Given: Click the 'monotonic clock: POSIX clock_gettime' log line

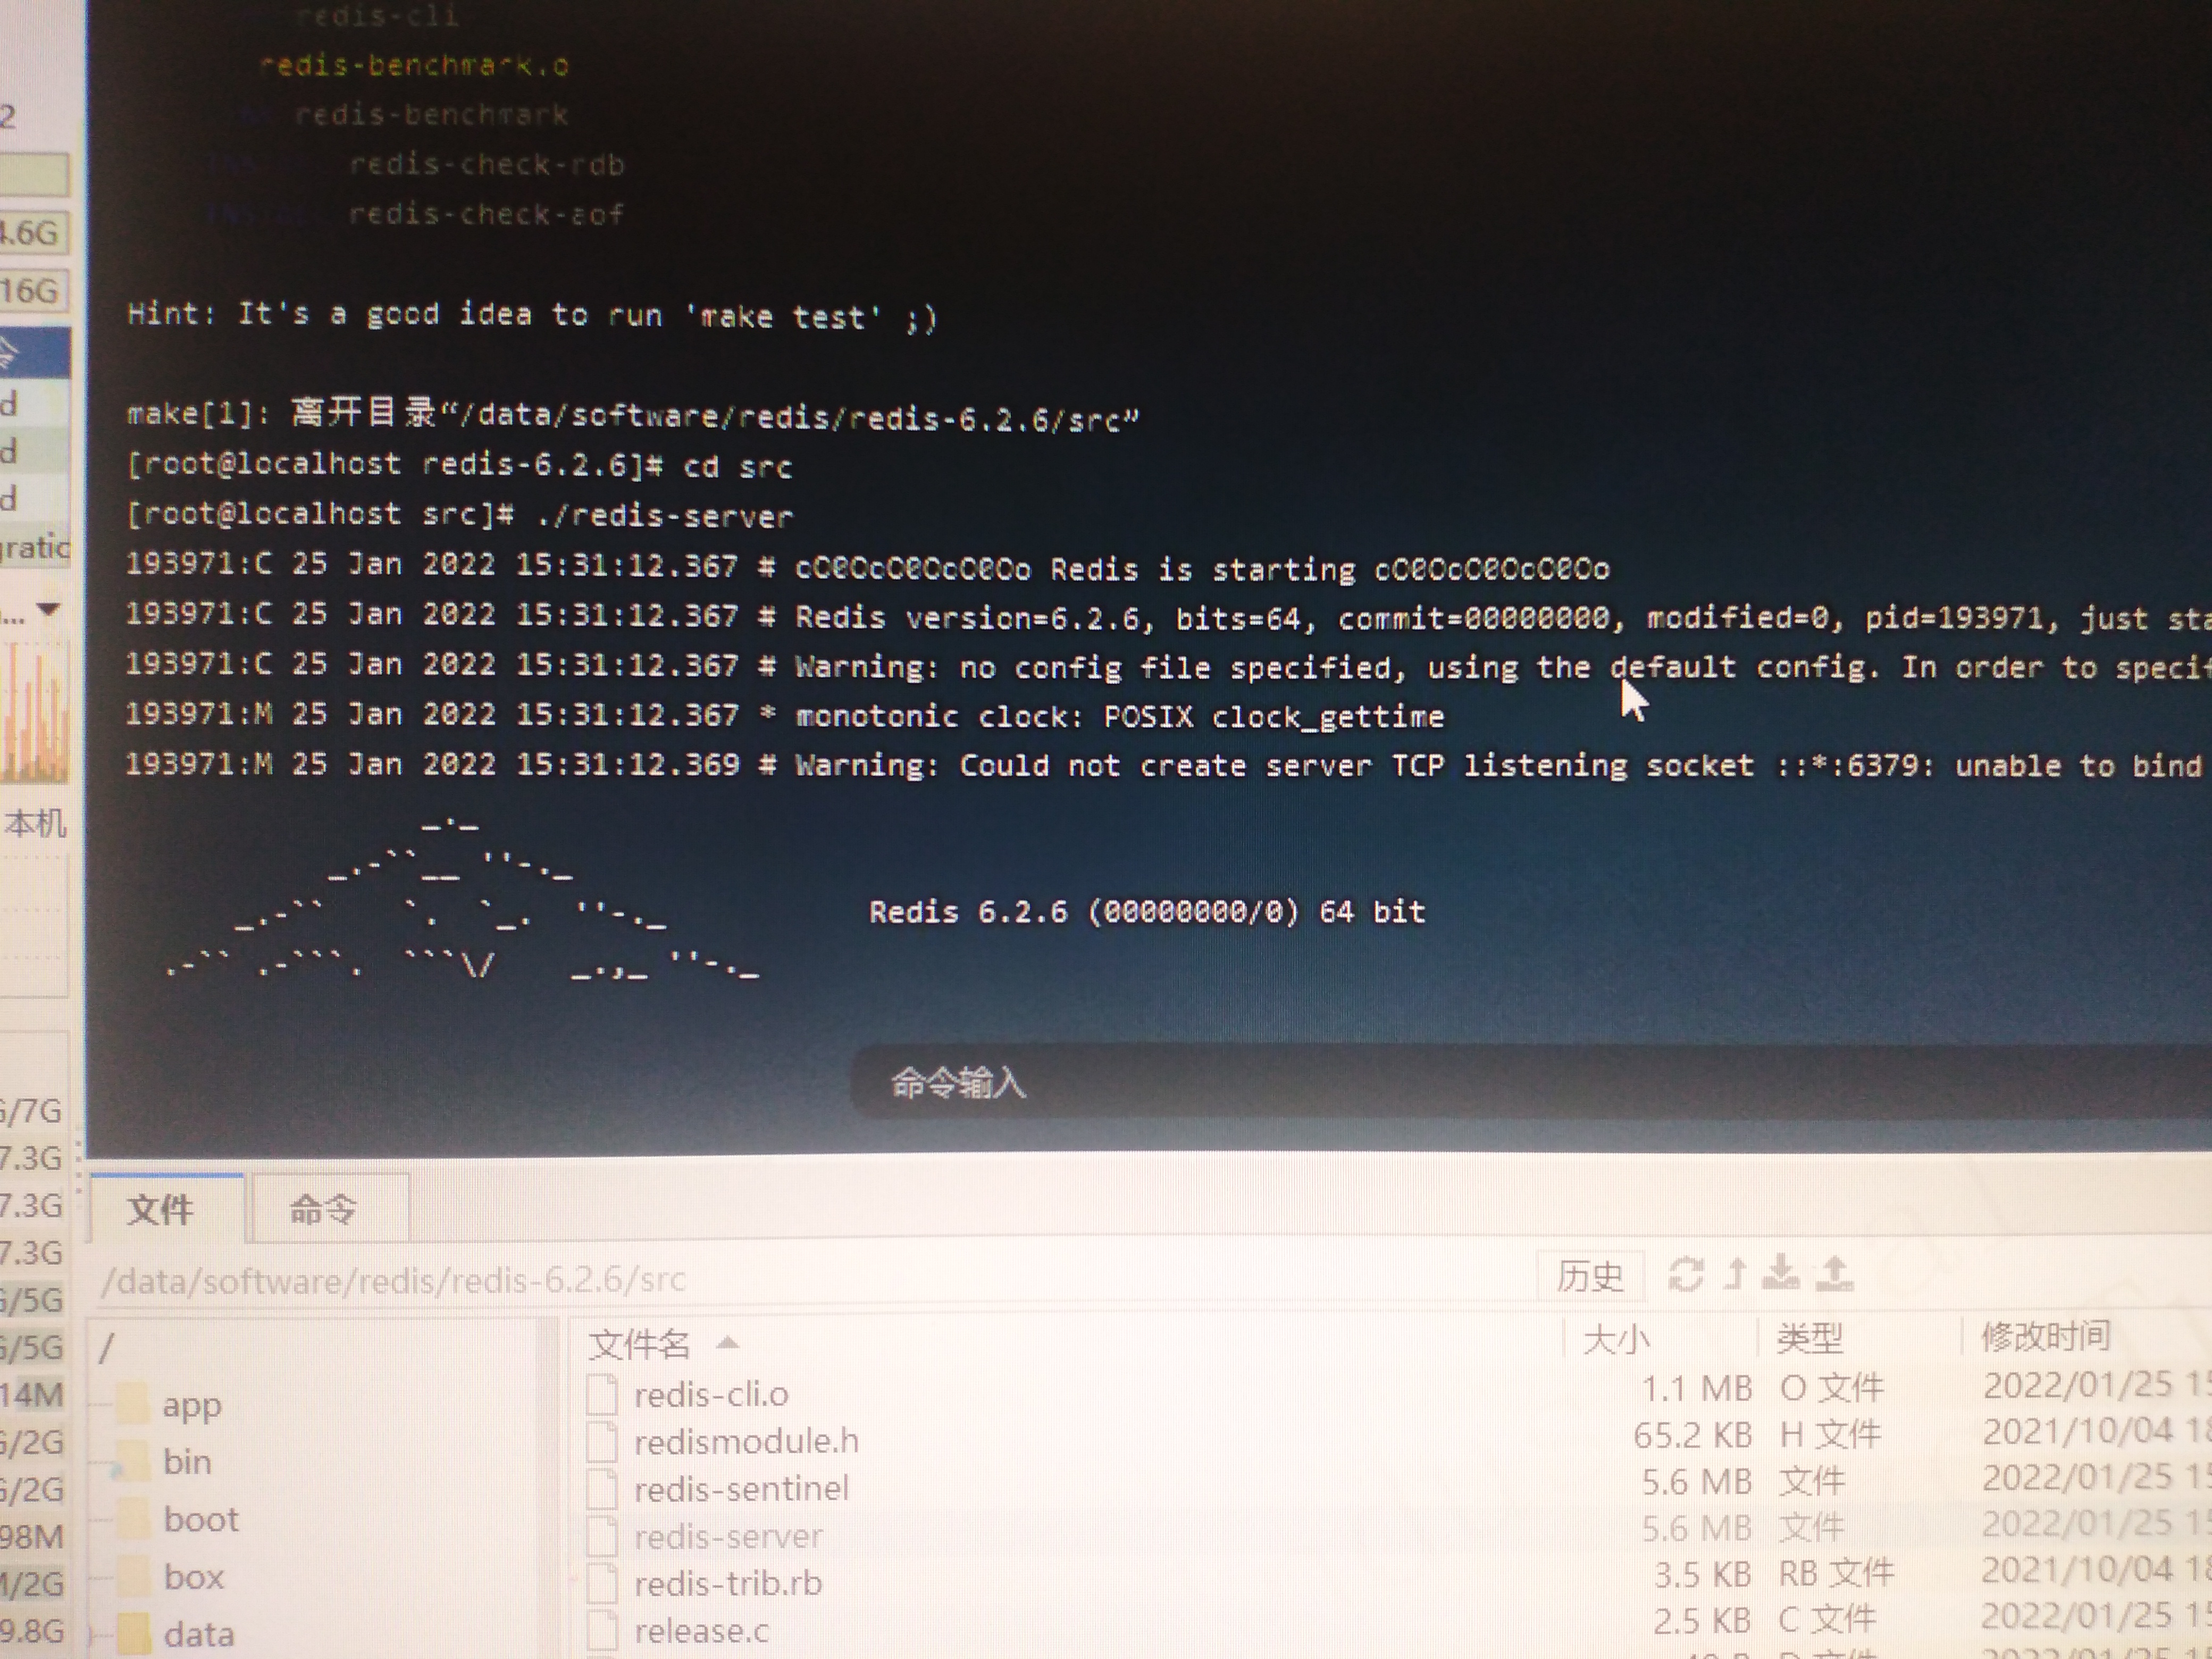Looking at the screenshot, I should [x=785, y=714].
